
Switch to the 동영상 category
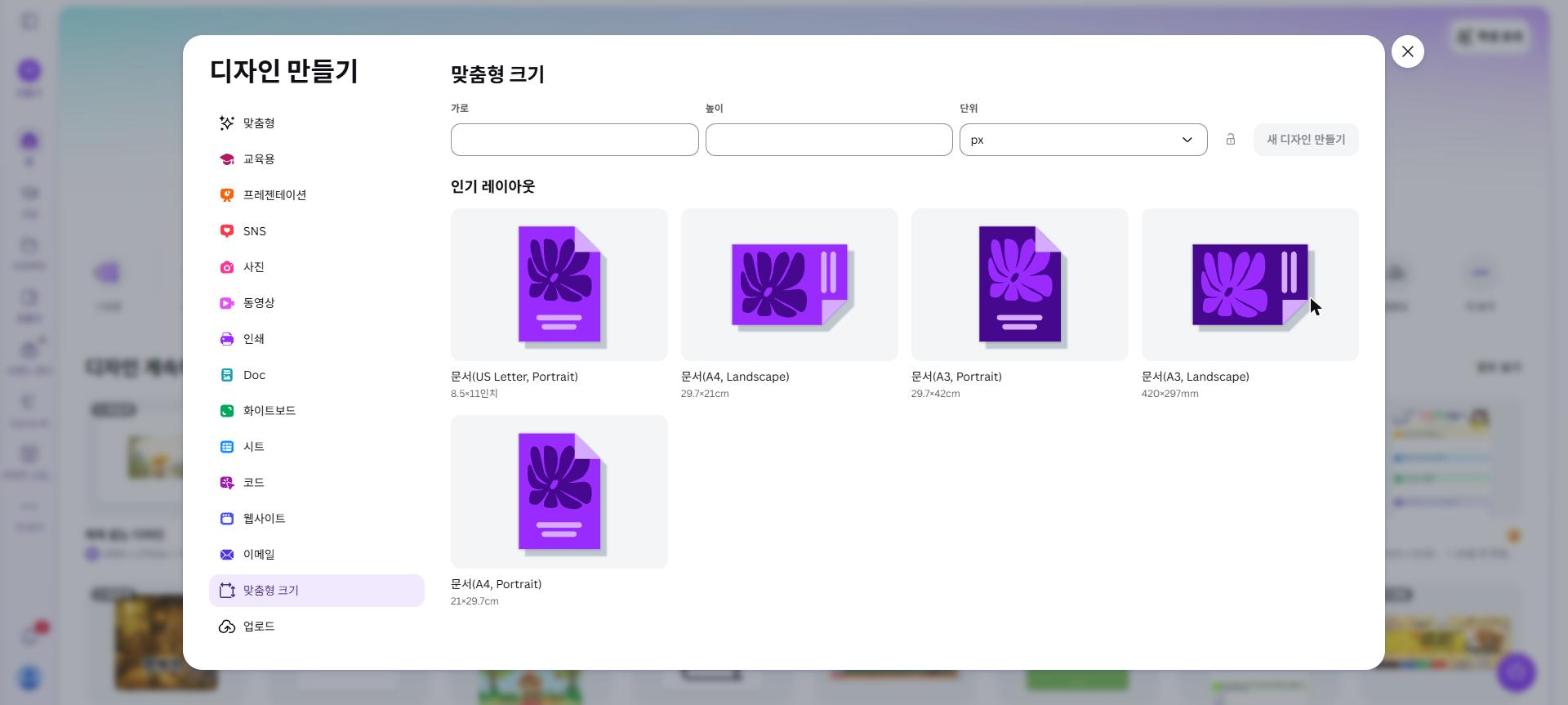click(x=316, y=303)
